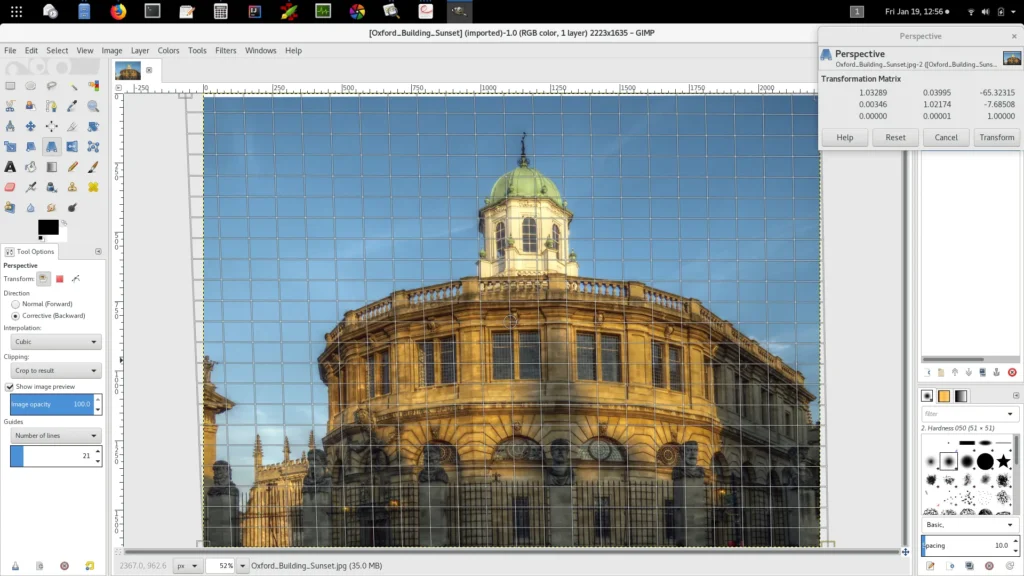Open the unit px dropdown in status bar
Image resolution: width=1024 pixels, height=576 pixels.
[x=187, y=566]
